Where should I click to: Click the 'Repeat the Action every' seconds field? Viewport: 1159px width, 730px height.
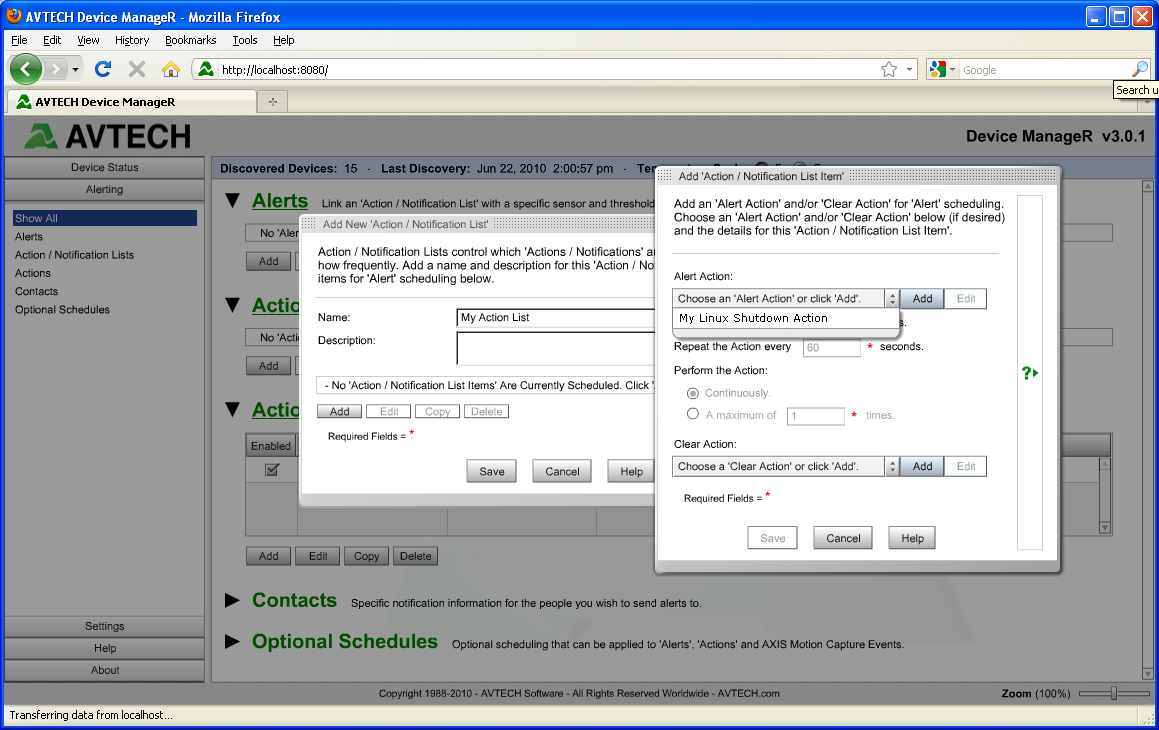click(x=832, y=347)
